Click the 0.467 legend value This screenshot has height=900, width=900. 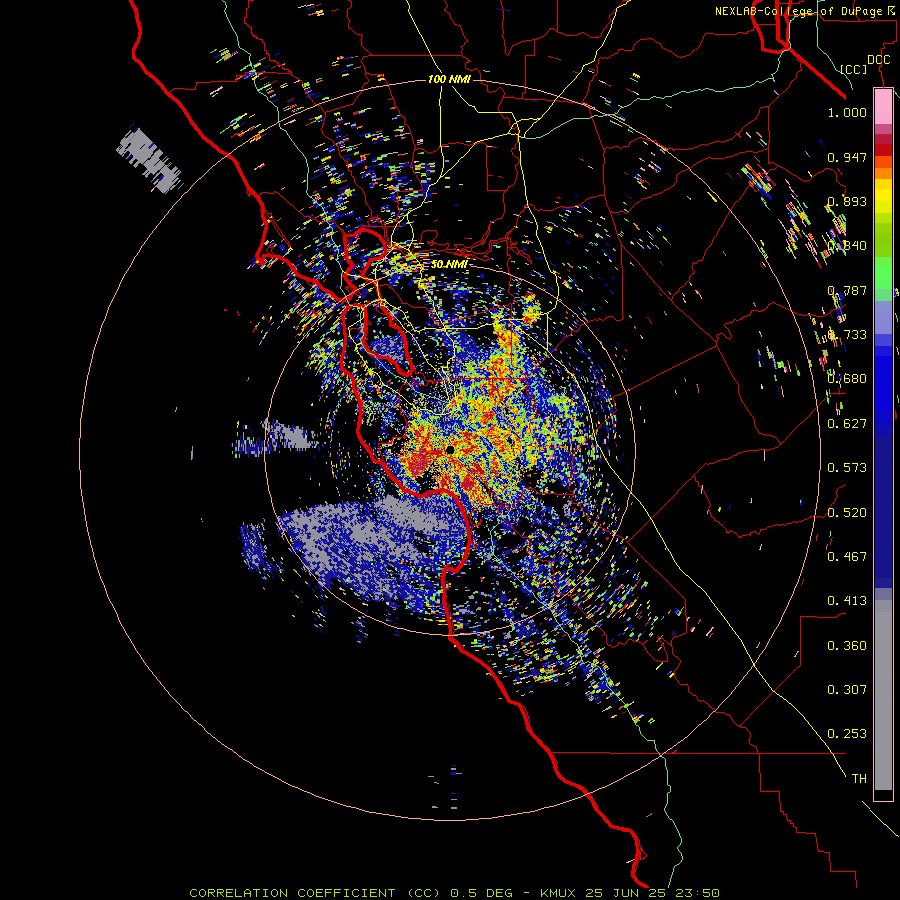(847, 557)
